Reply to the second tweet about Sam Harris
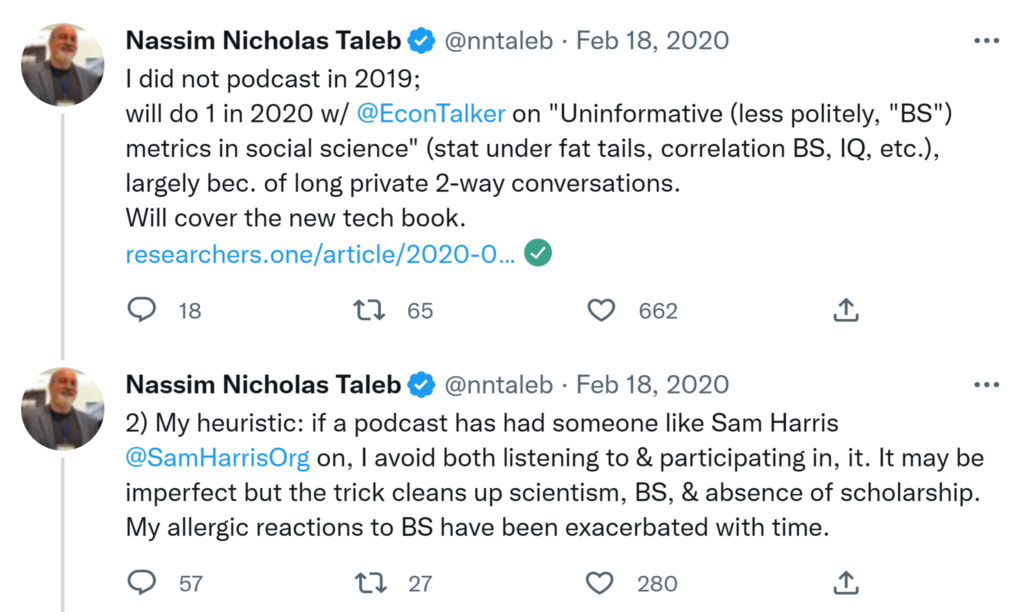 [143, 582]
